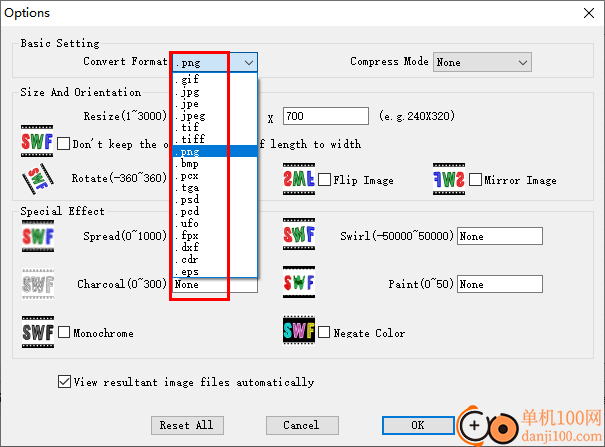This screenshot has width=605, height=447.
Task: Open the Compress Mode dropdown
Action: point(482,62)
